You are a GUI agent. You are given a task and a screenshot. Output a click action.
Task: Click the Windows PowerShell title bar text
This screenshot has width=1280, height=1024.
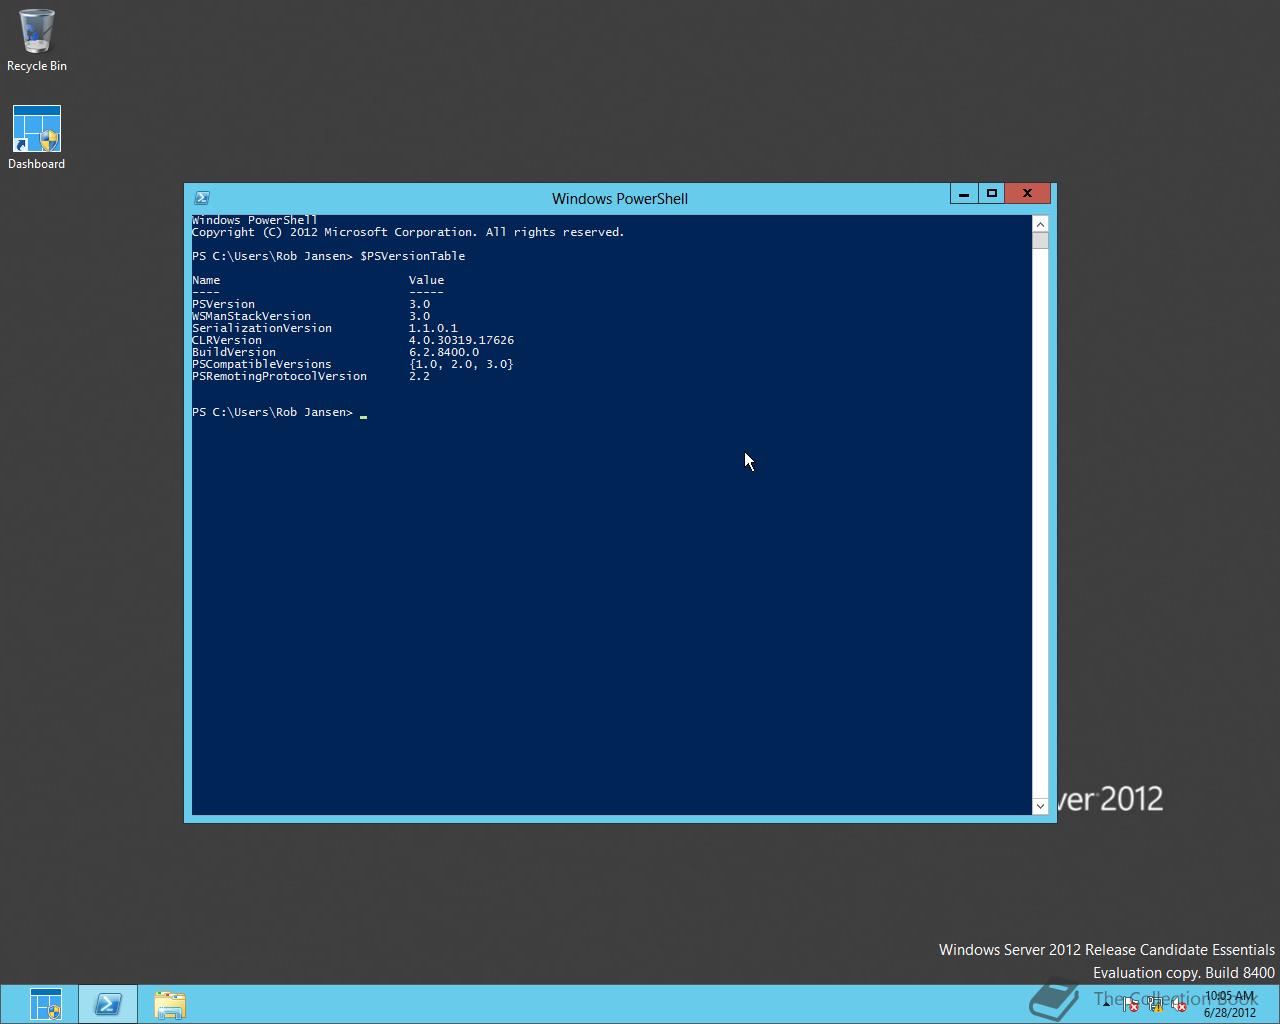[x=620, y=198]
